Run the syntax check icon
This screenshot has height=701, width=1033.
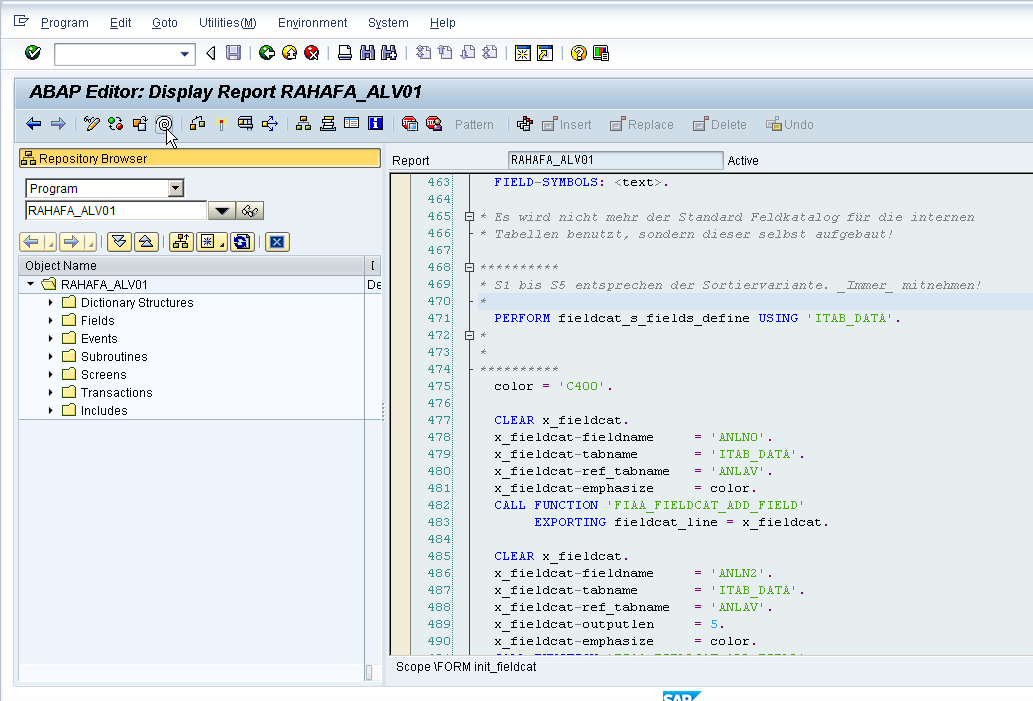point(115,124)
